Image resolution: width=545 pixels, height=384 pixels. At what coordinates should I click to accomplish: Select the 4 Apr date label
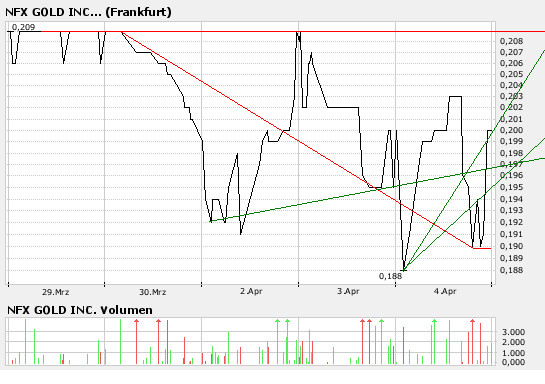point(445,291)
